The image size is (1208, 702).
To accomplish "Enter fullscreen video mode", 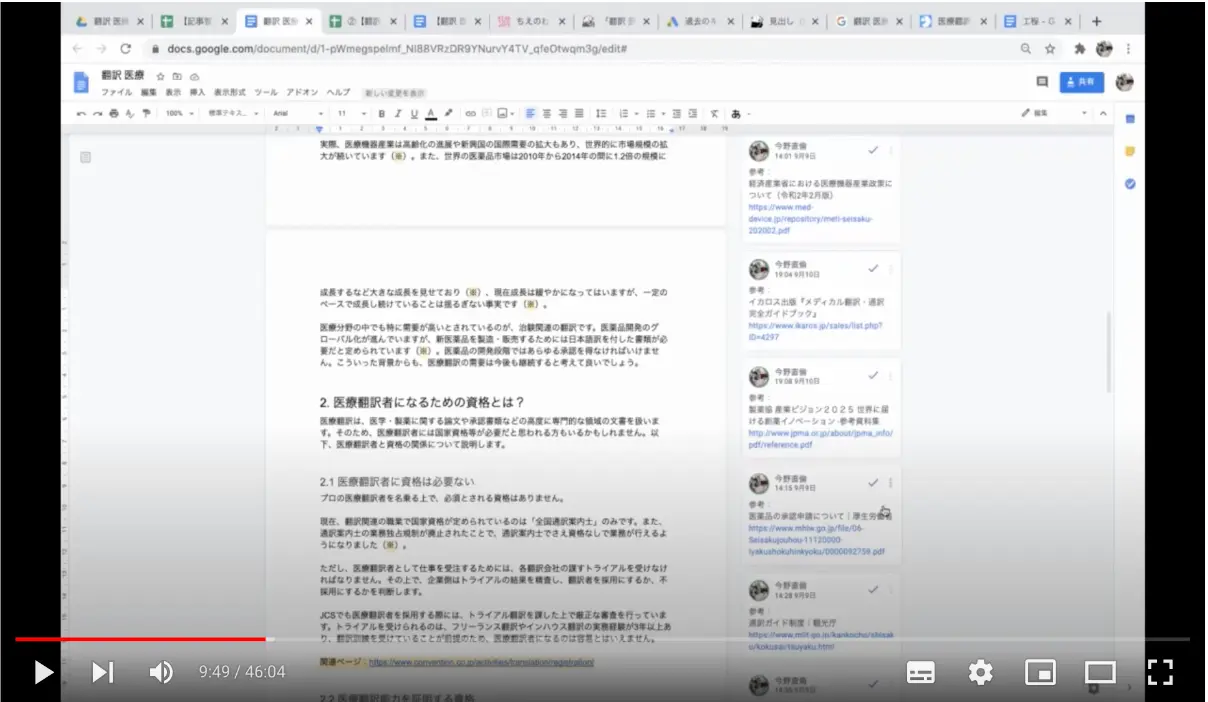I will 1160,672.
